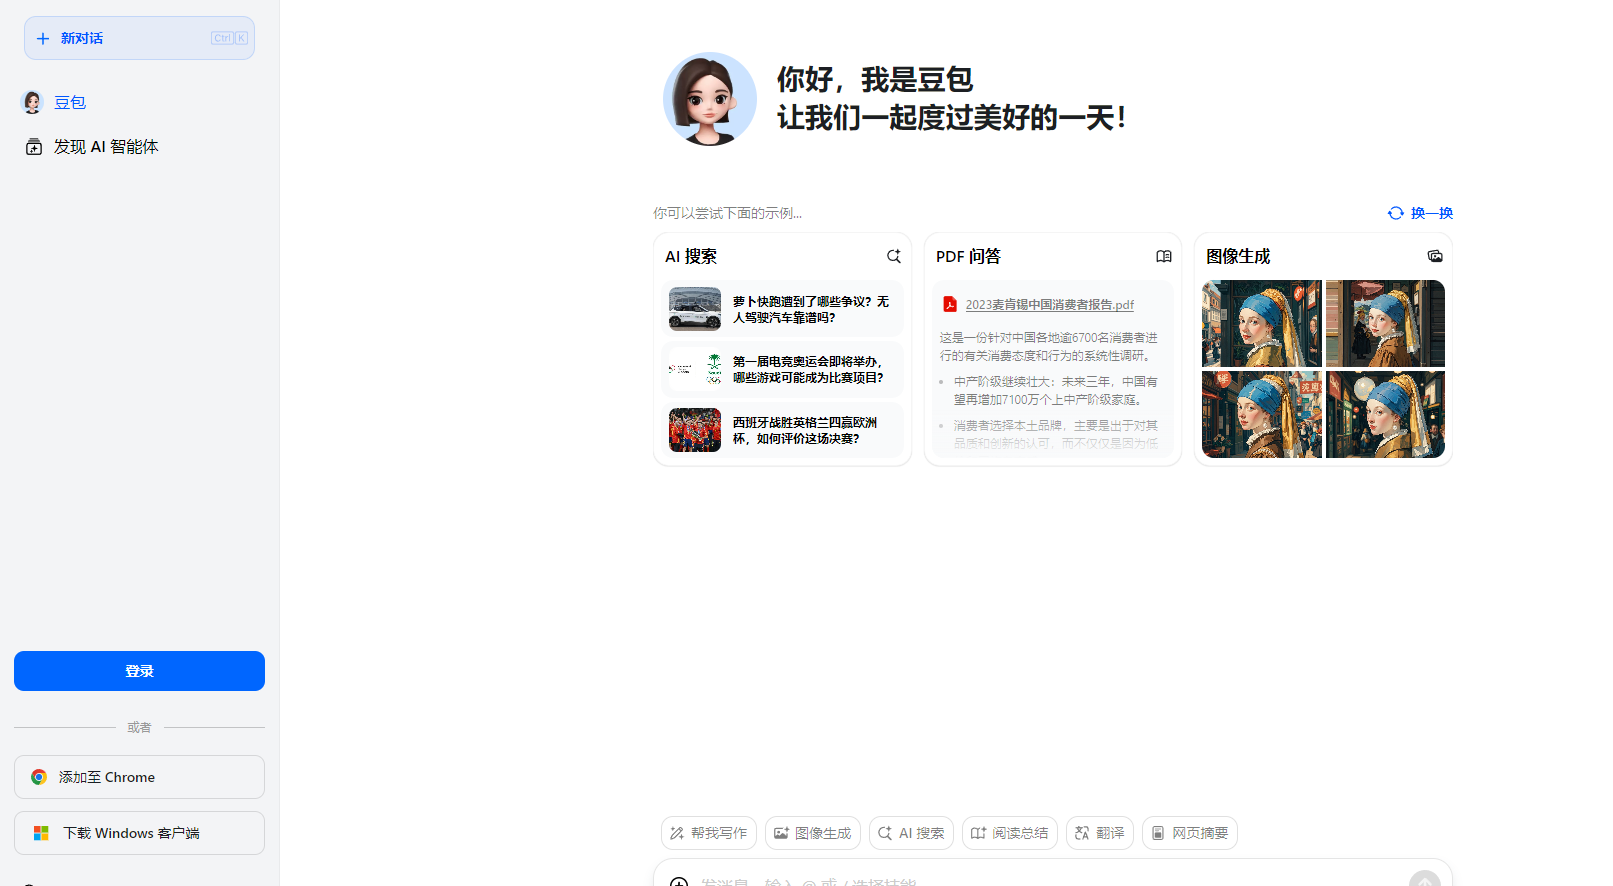Viewport: 1613px width, 886px height.
Task: Click the blue 登录 login button
Action: (x=139, y=671)
